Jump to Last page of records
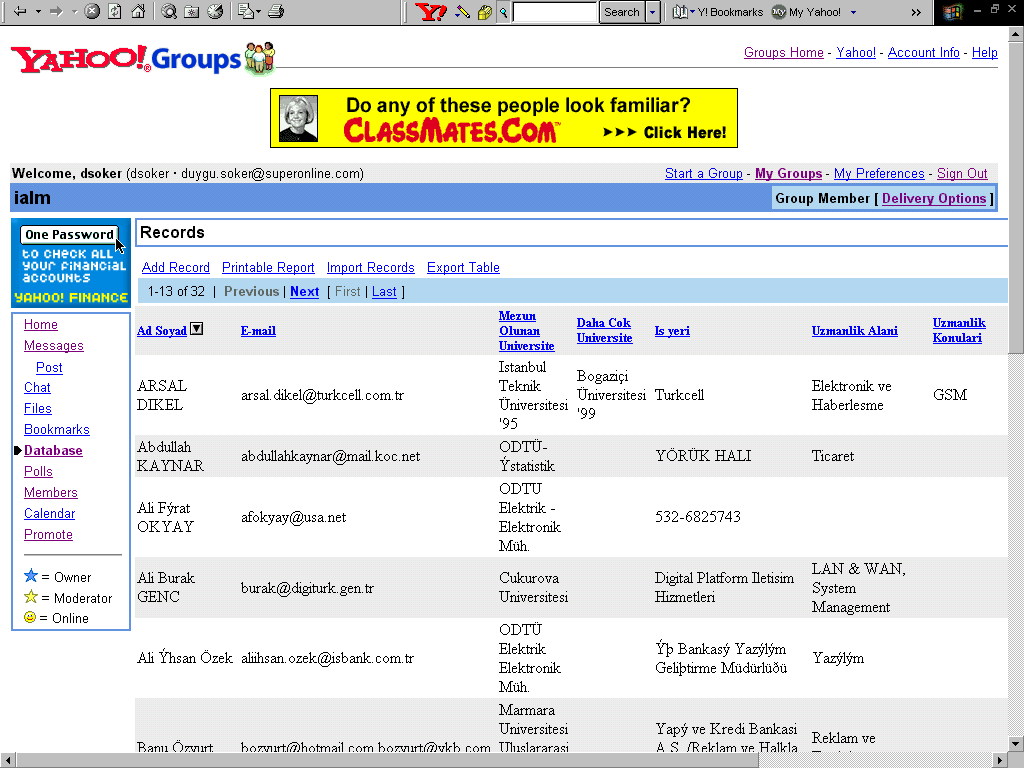This screenshot has height=768, width=1024. [384, 291]
